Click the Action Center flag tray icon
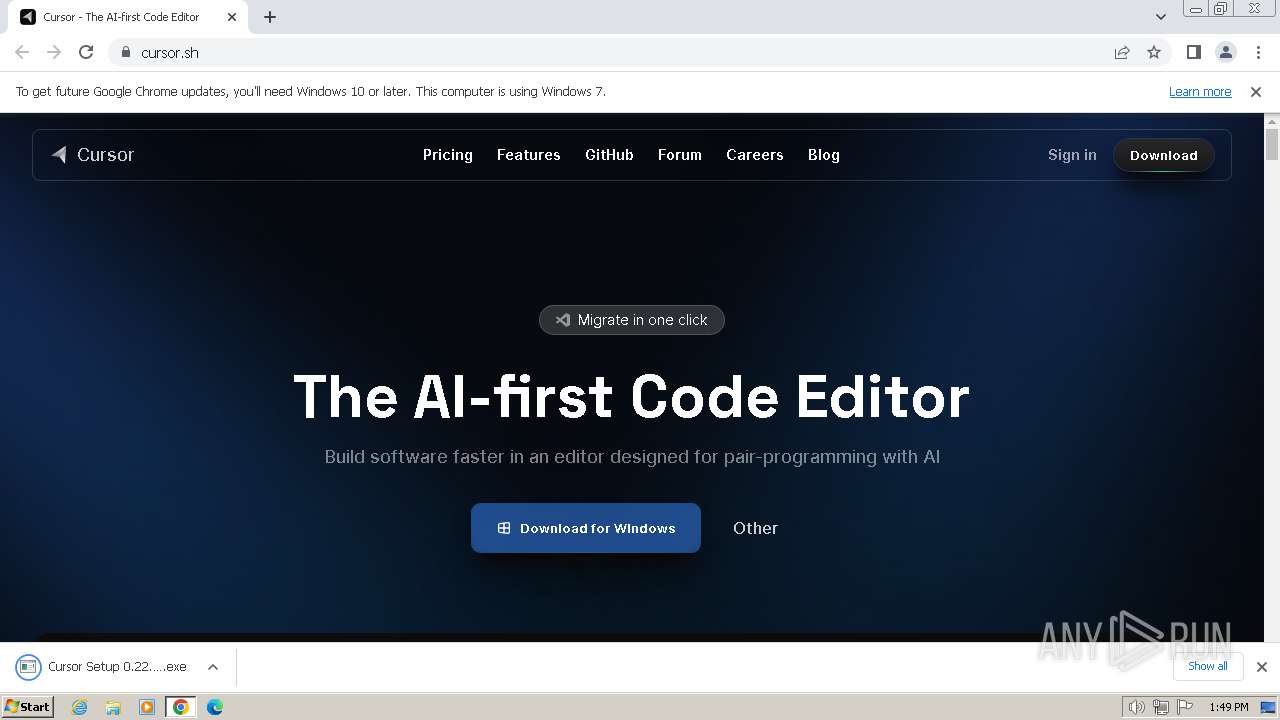 1185,707
